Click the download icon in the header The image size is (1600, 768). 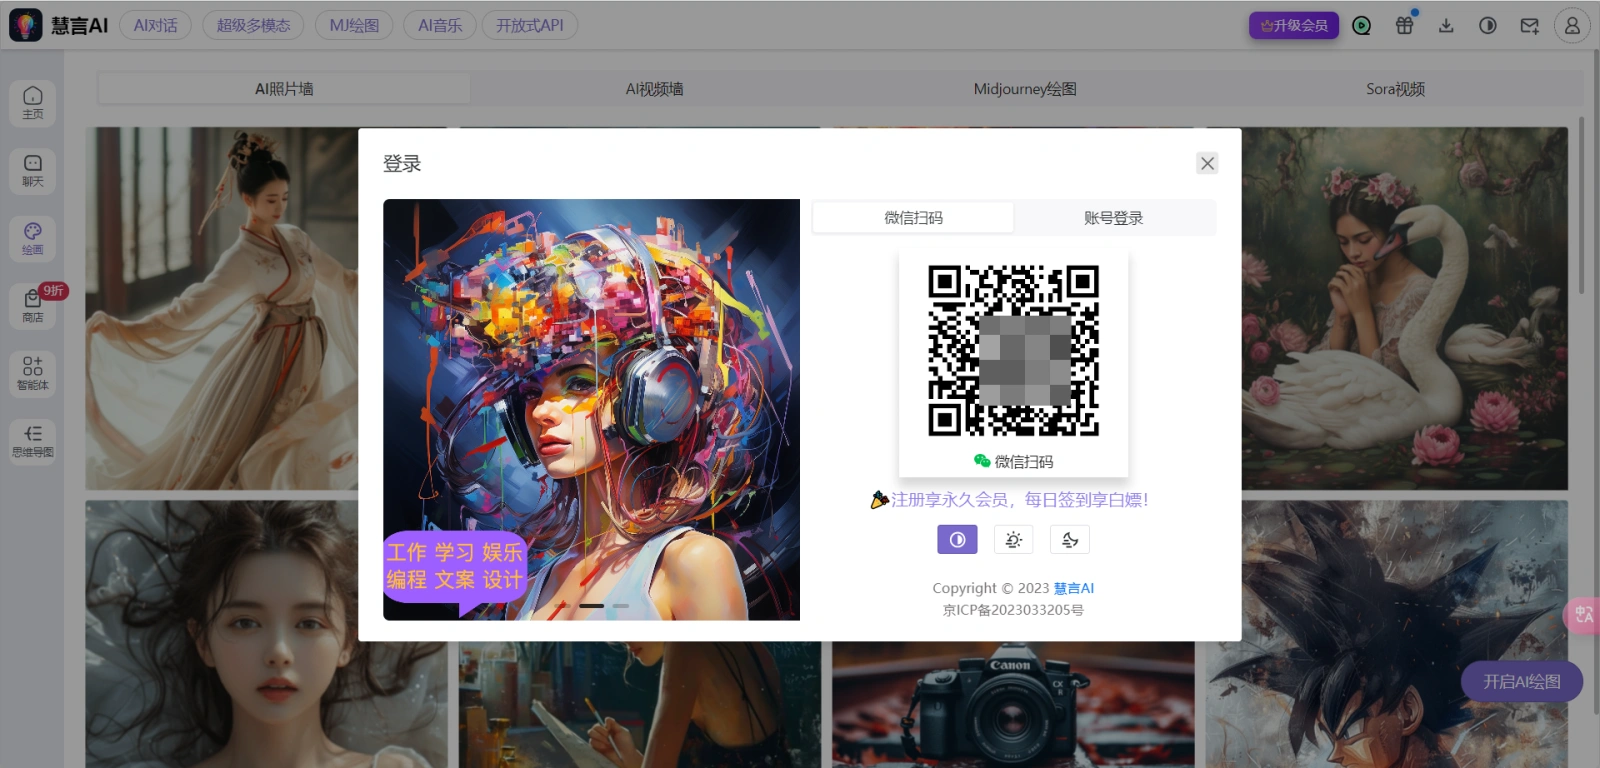[1446, 25]
